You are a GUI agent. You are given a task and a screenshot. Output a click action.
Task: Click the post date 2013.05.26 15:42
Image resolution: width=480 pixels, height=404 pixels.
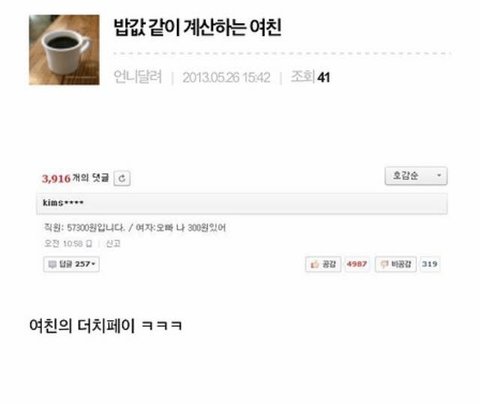226,78
